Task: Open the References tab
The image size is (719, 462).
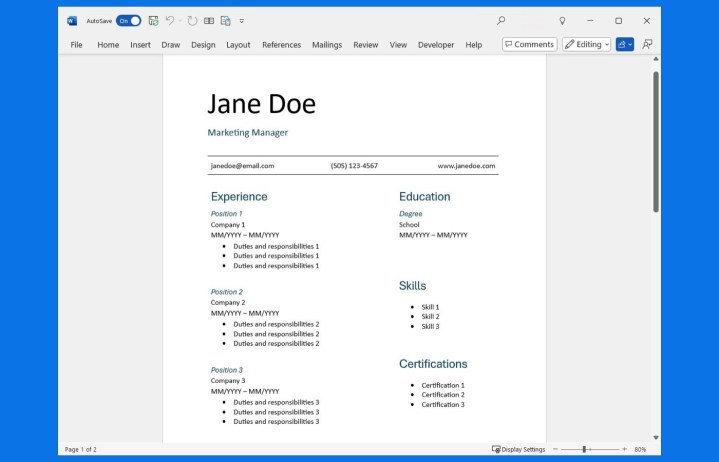Action: click(281, 45)
